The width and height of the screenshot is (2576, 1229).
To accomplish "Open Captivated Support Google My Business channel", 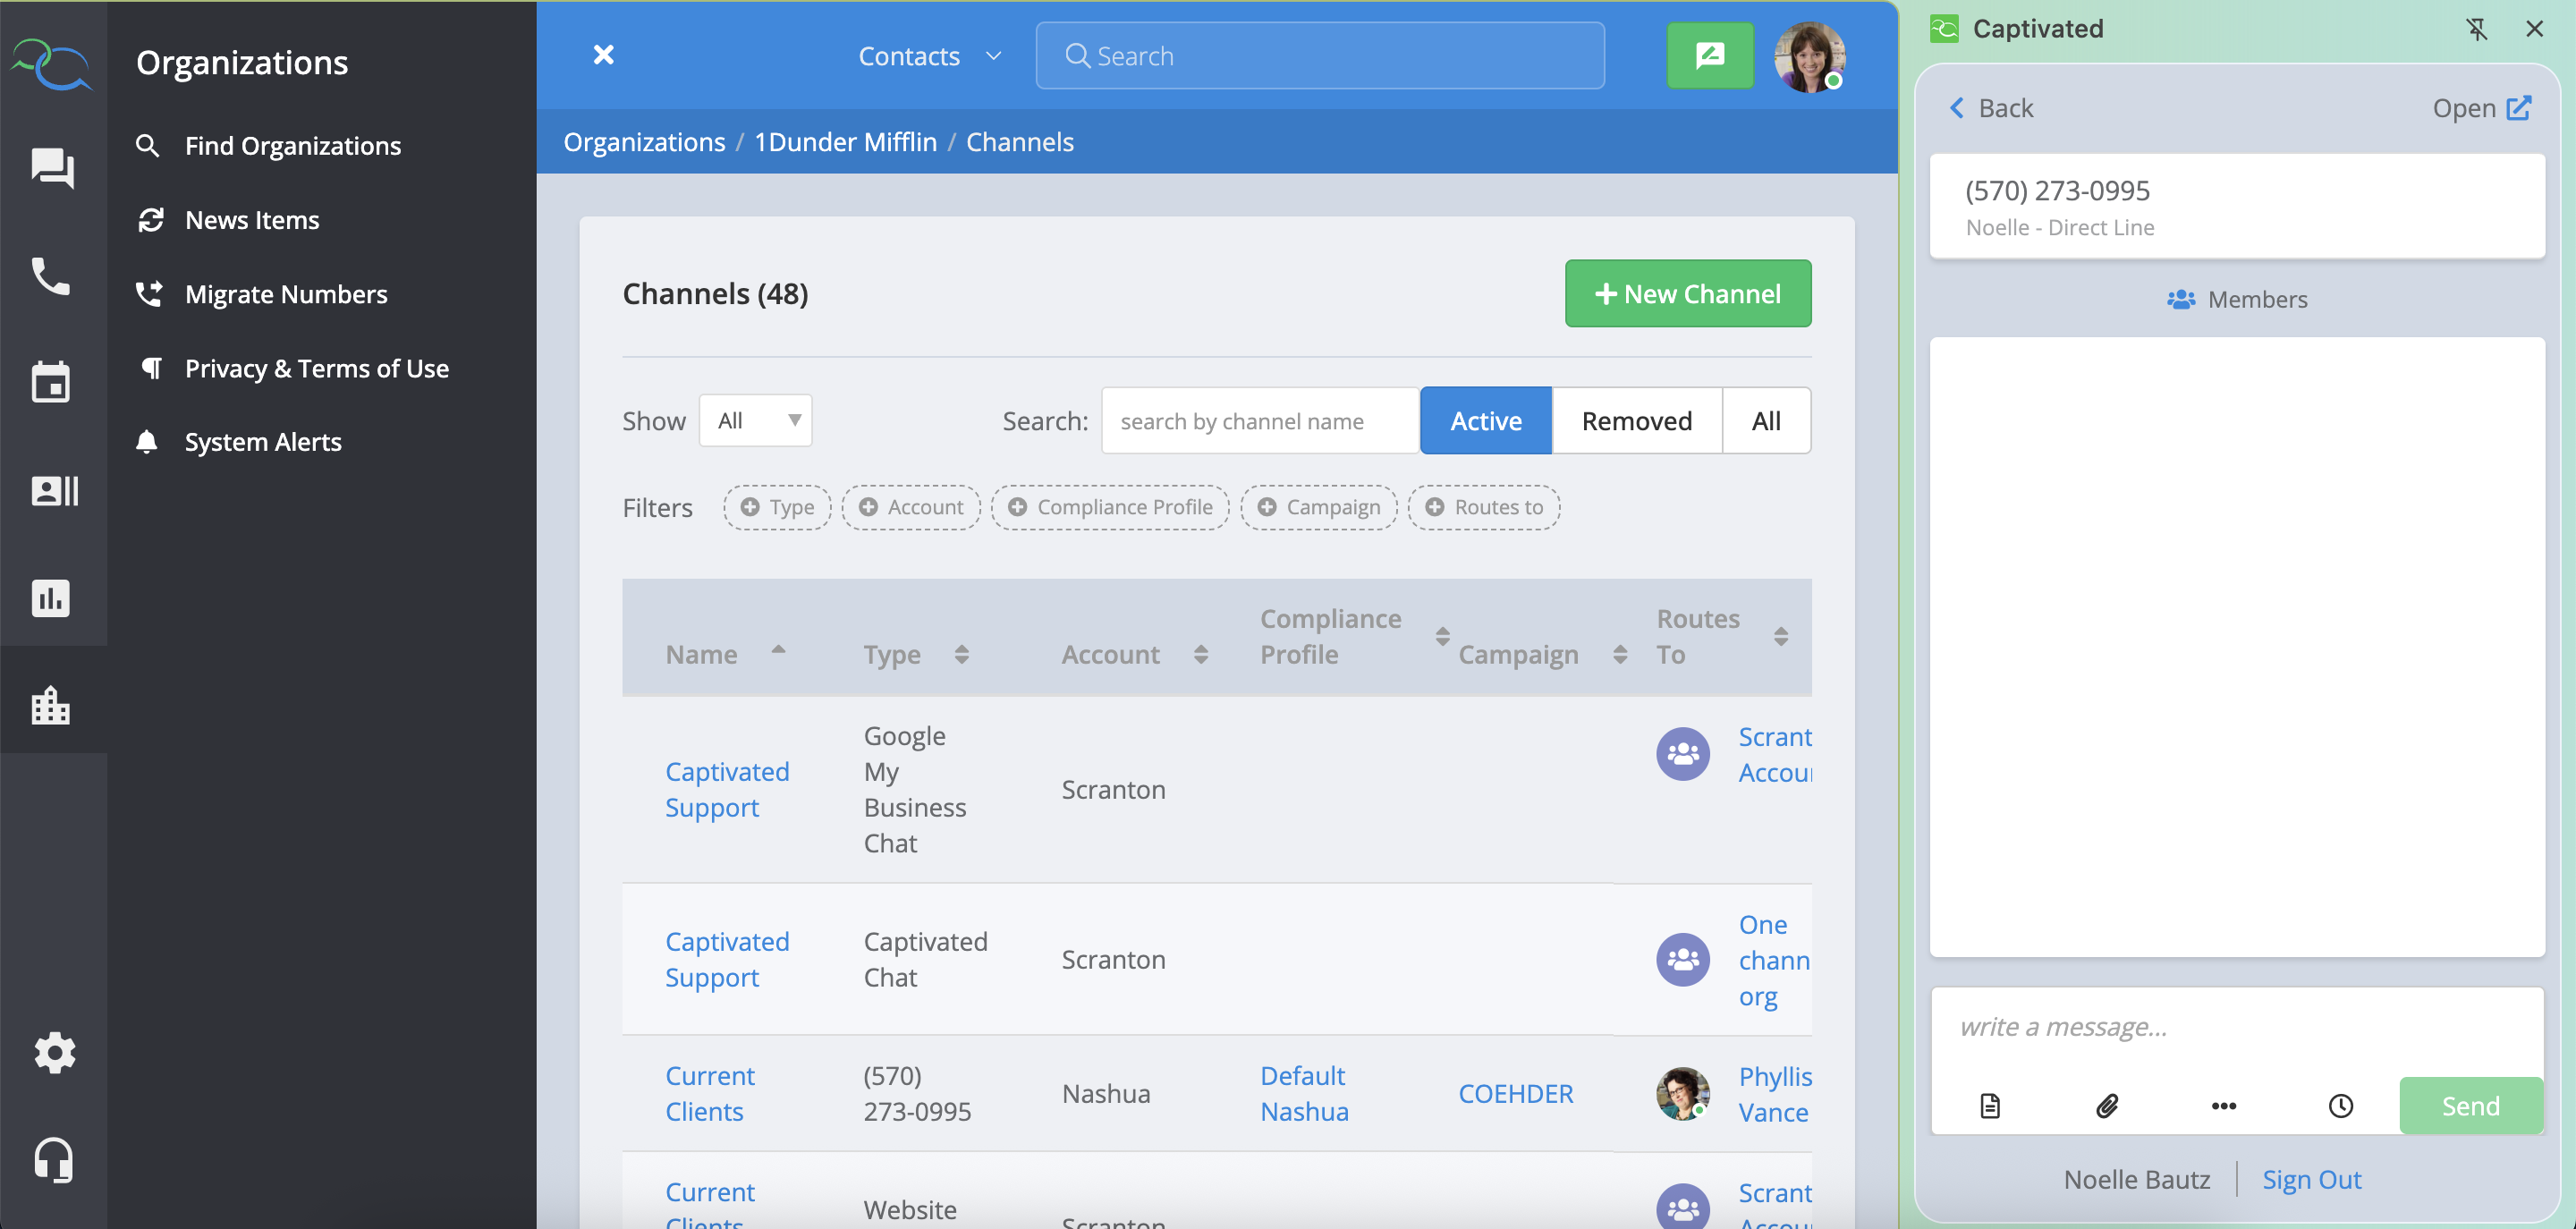I will 727,789.
